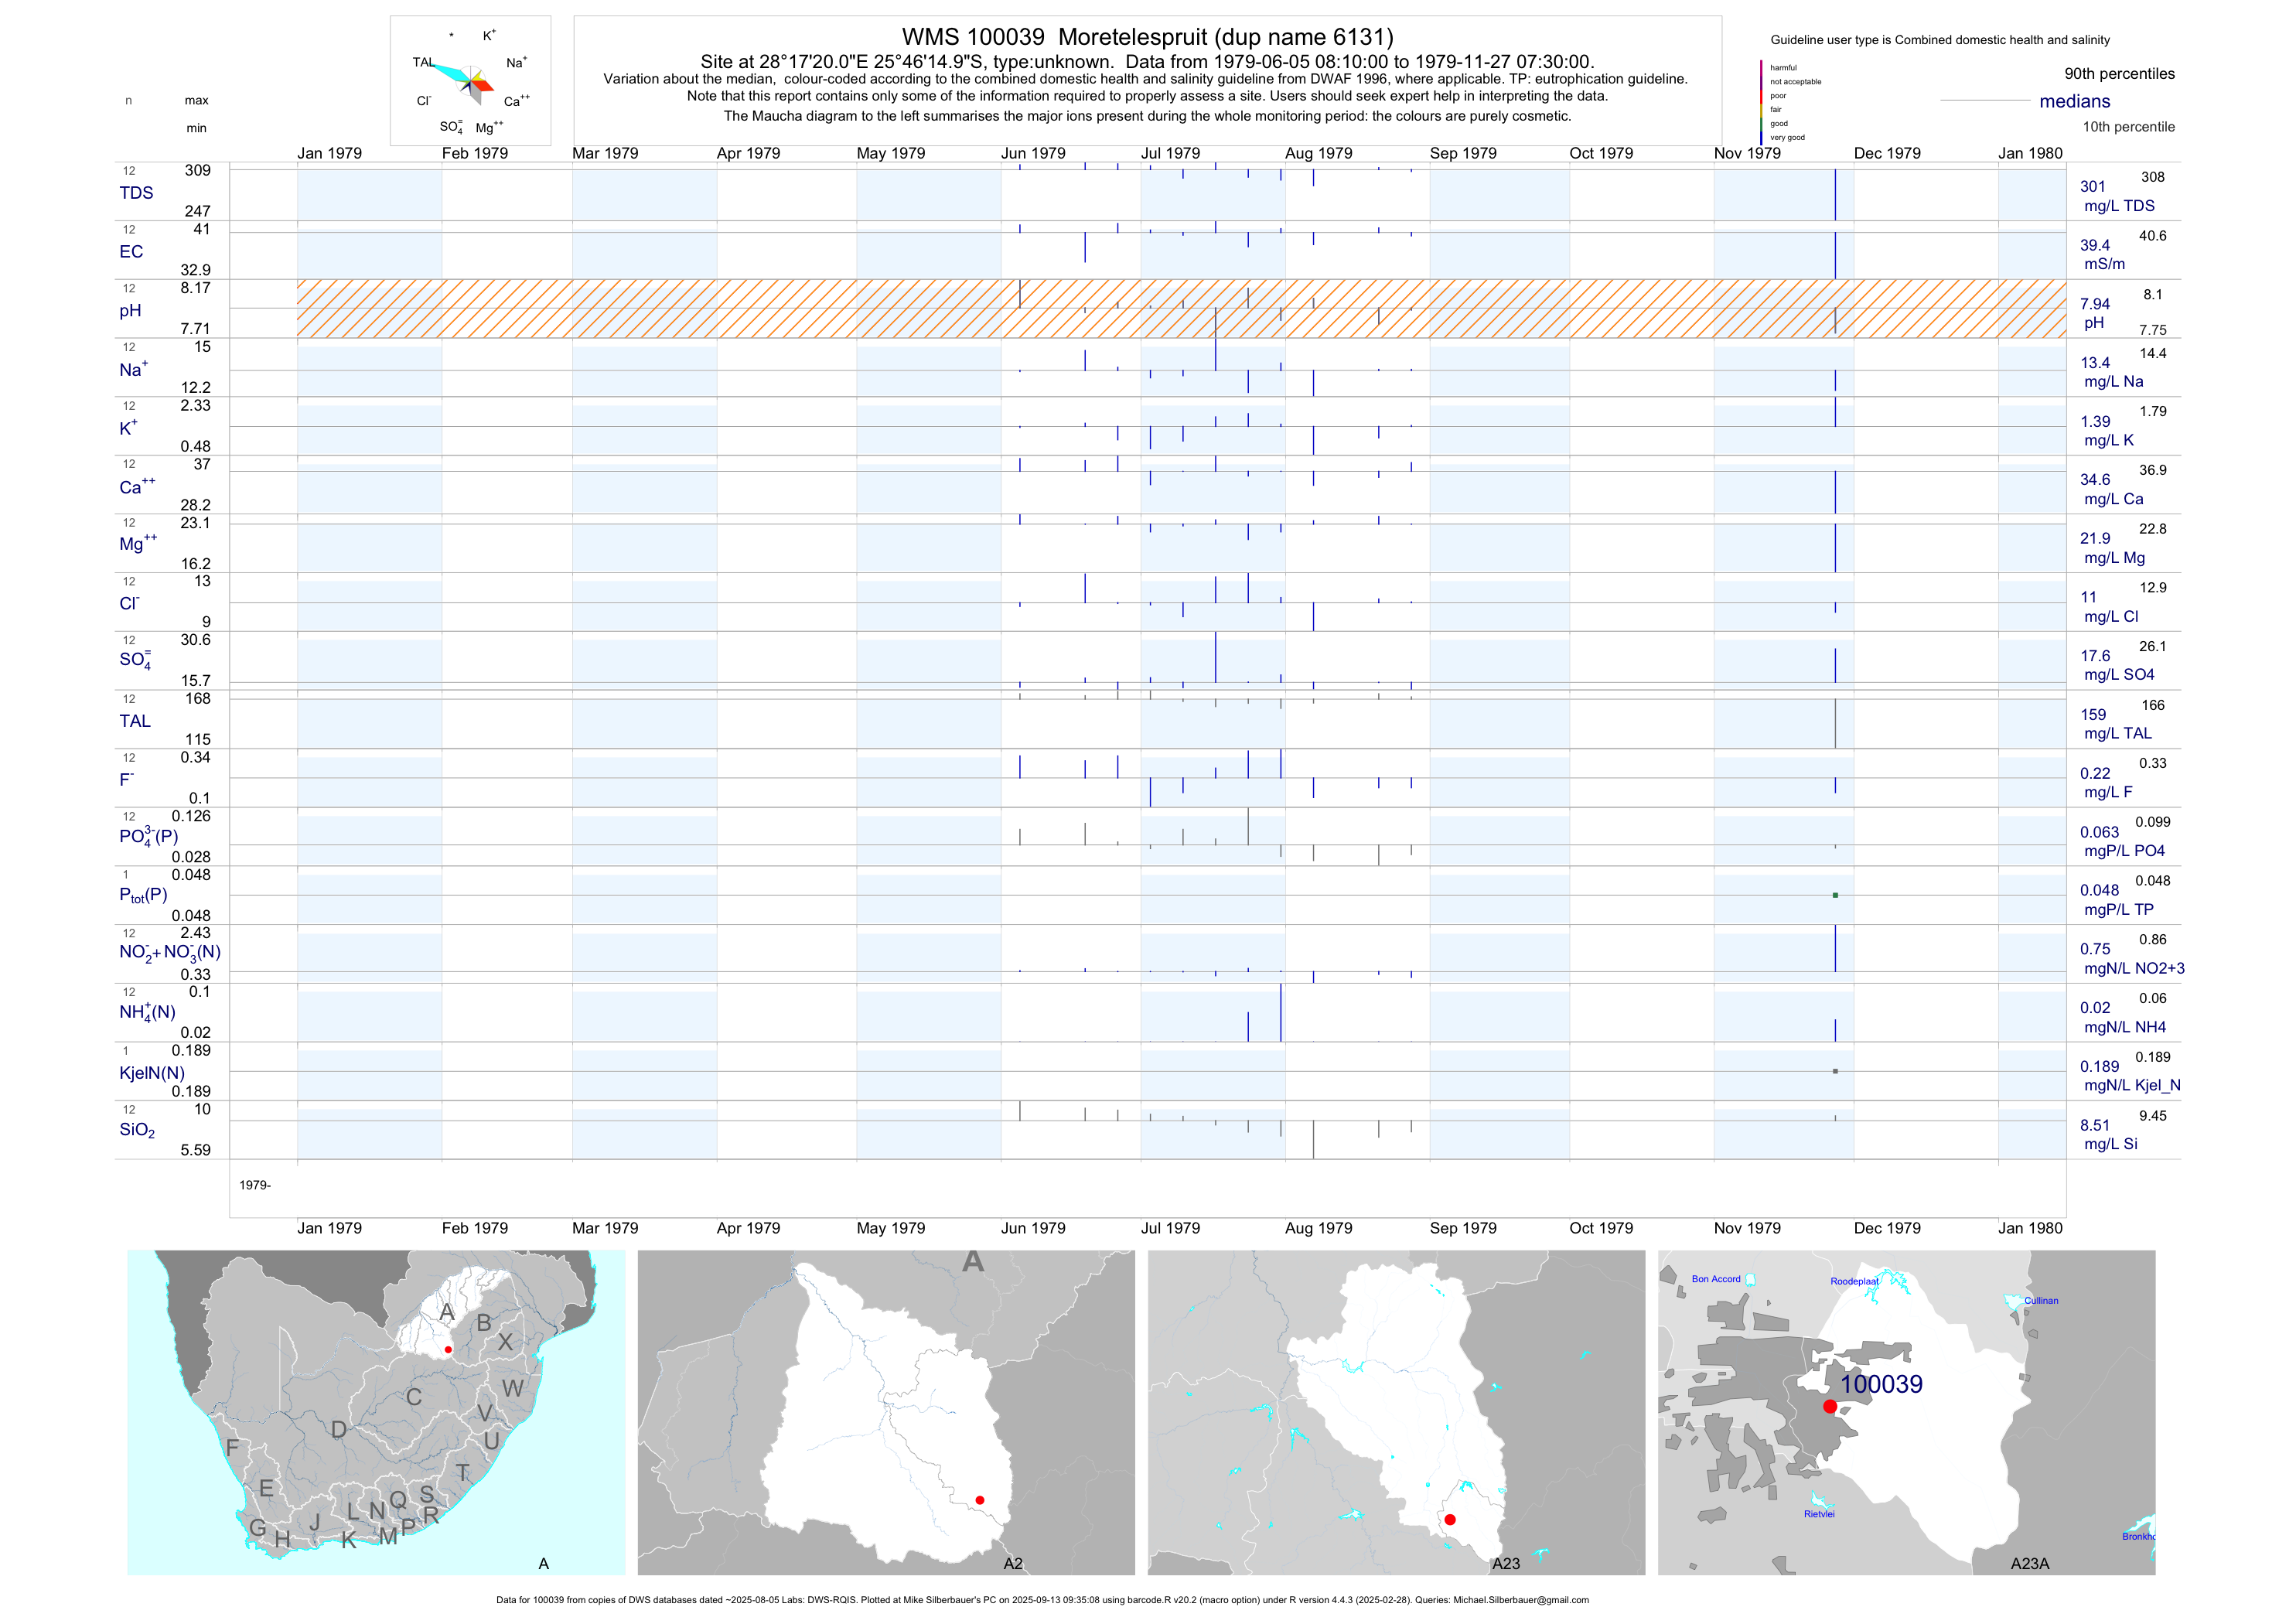Click red site marker on South Africa map

click(x=448, y=1350)
